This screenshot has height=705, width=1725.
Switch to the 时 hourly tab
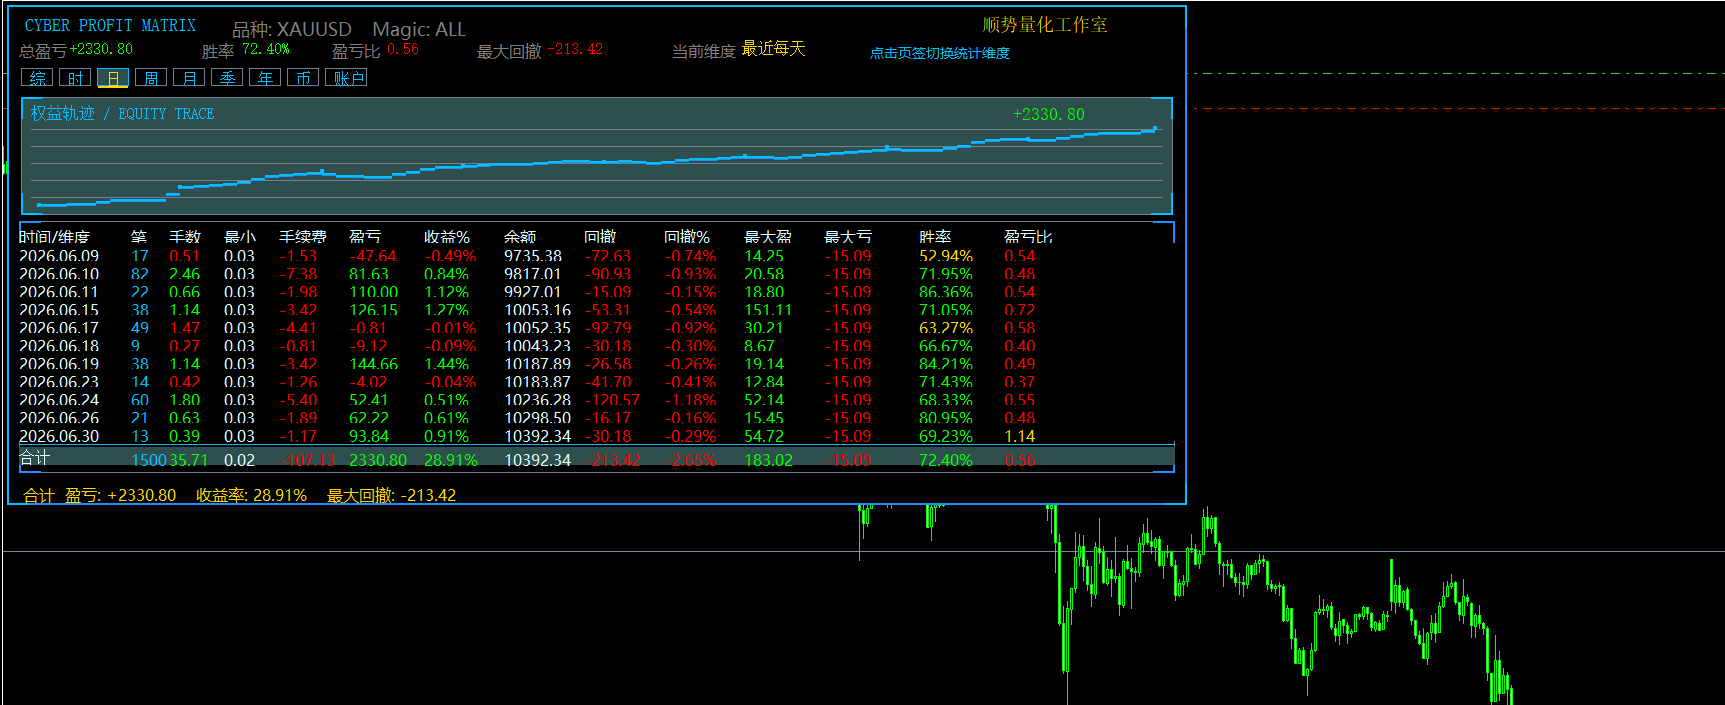click(x=75, y=78)
